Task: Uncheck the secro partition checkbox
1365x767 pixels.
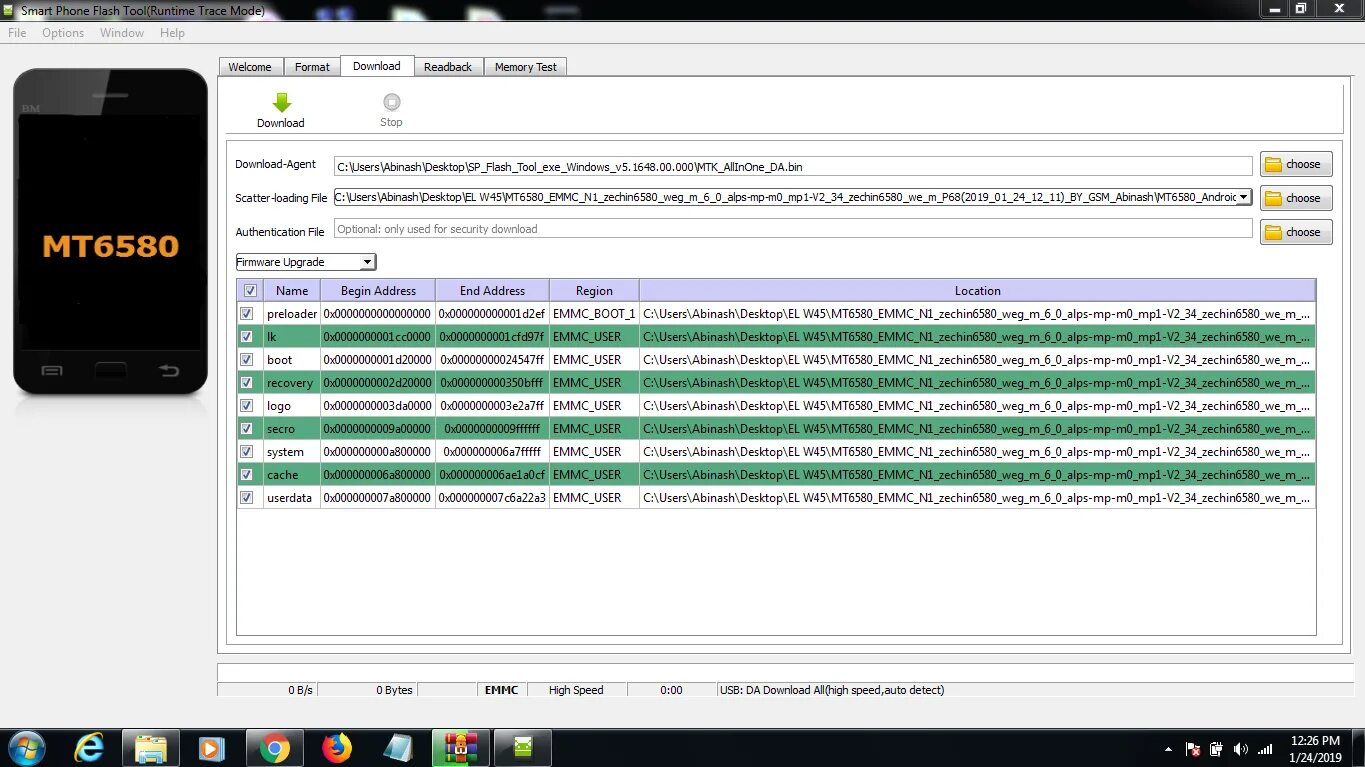Action: [246, 429]
